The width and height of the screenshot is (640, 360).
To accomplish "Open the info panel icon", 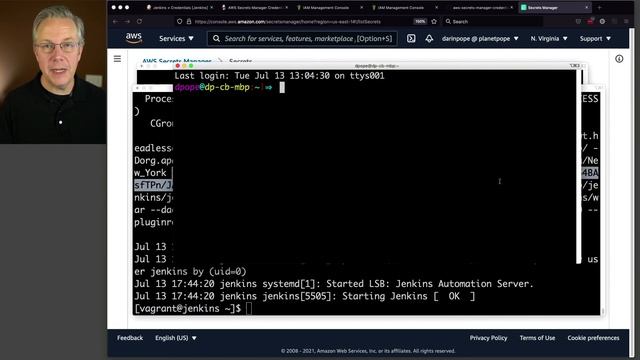I will click(x=619, y=59).
